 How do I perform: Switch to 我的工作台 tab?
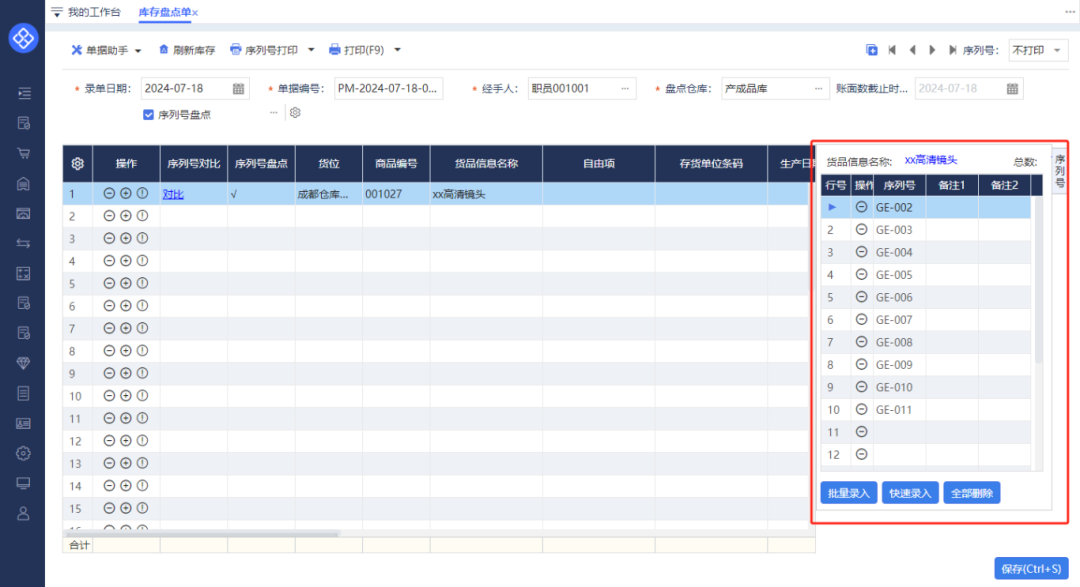(94, 12)
